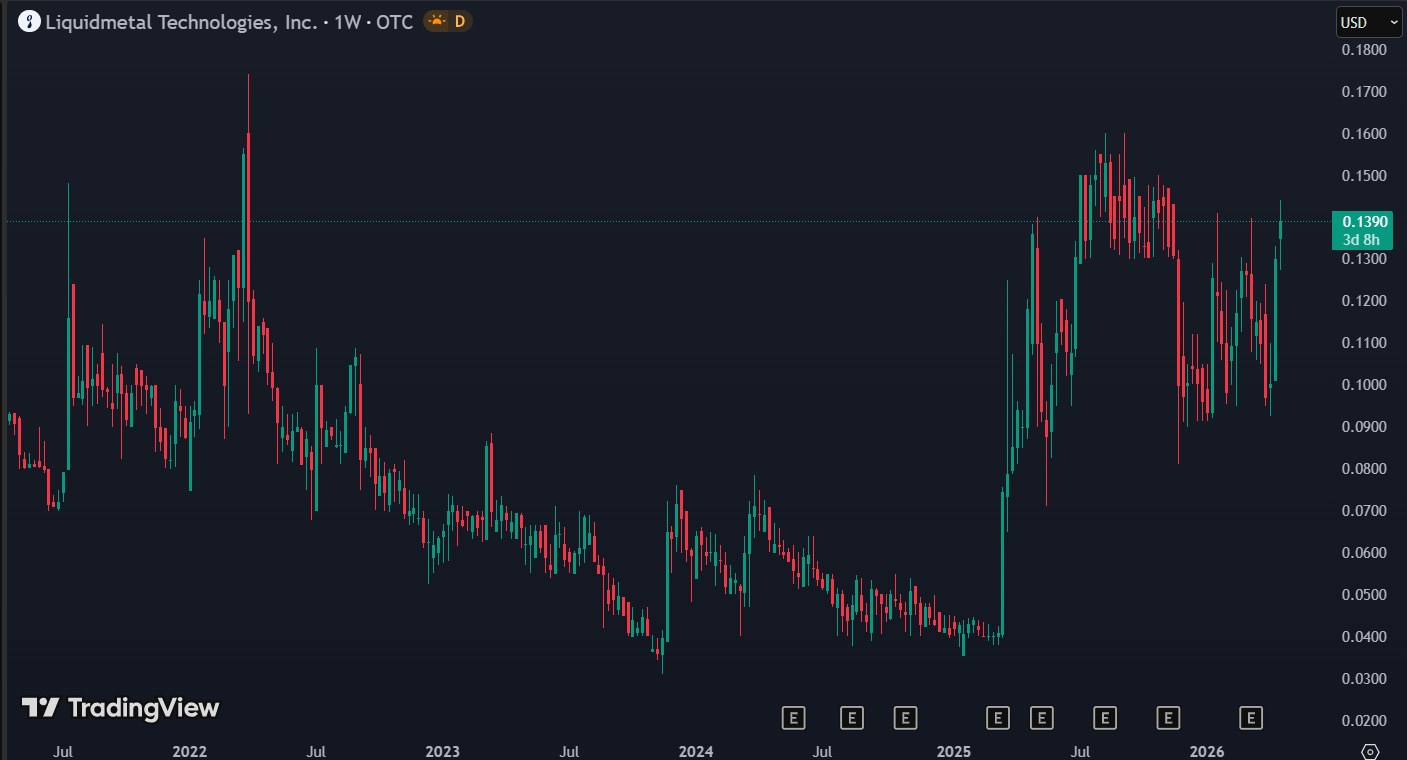Image resolution: width=1407 pixels, height=760 pixels.
Task: Click the 0.1000 price axis label
Action: click(1364, 385)
